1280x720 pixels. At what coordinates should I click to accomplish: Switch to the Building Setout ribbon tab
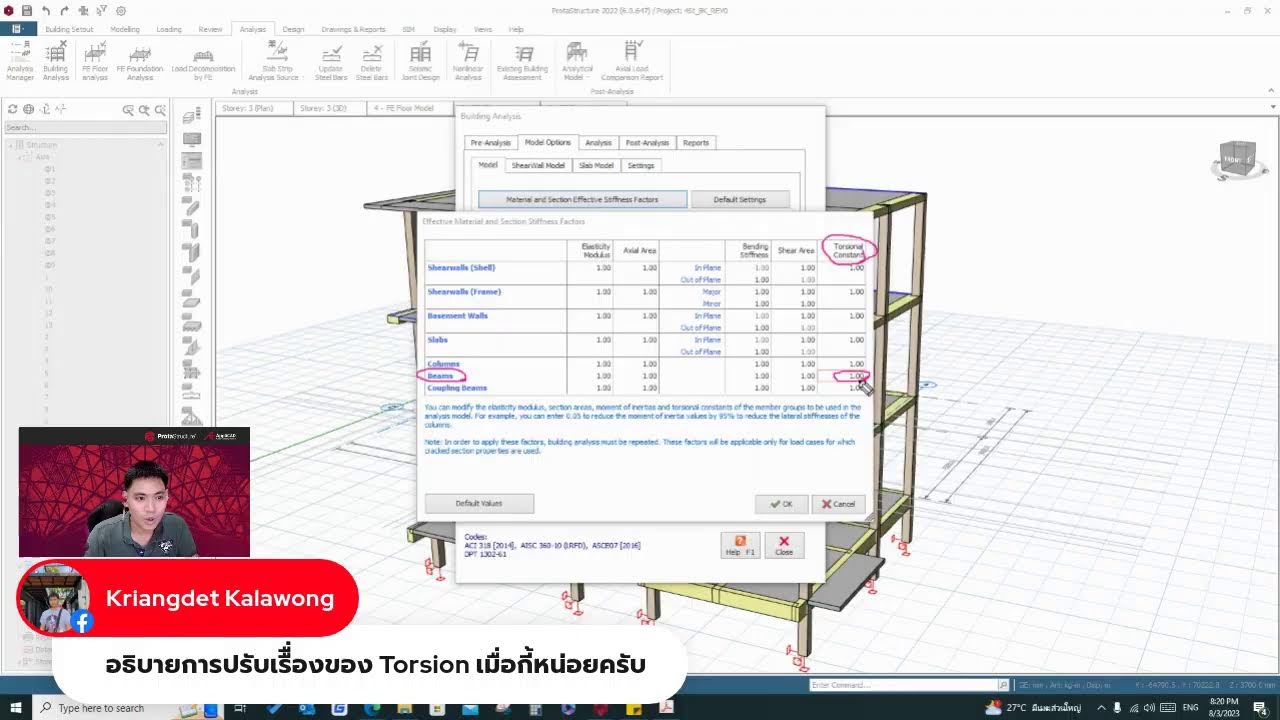tap(69, 29)
